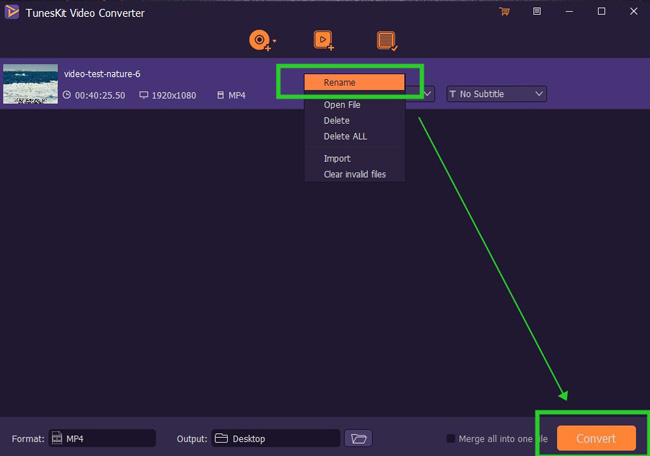Select Delete in the context menu
The width and height of the screenshot is (650, 456).
[354, 121]
